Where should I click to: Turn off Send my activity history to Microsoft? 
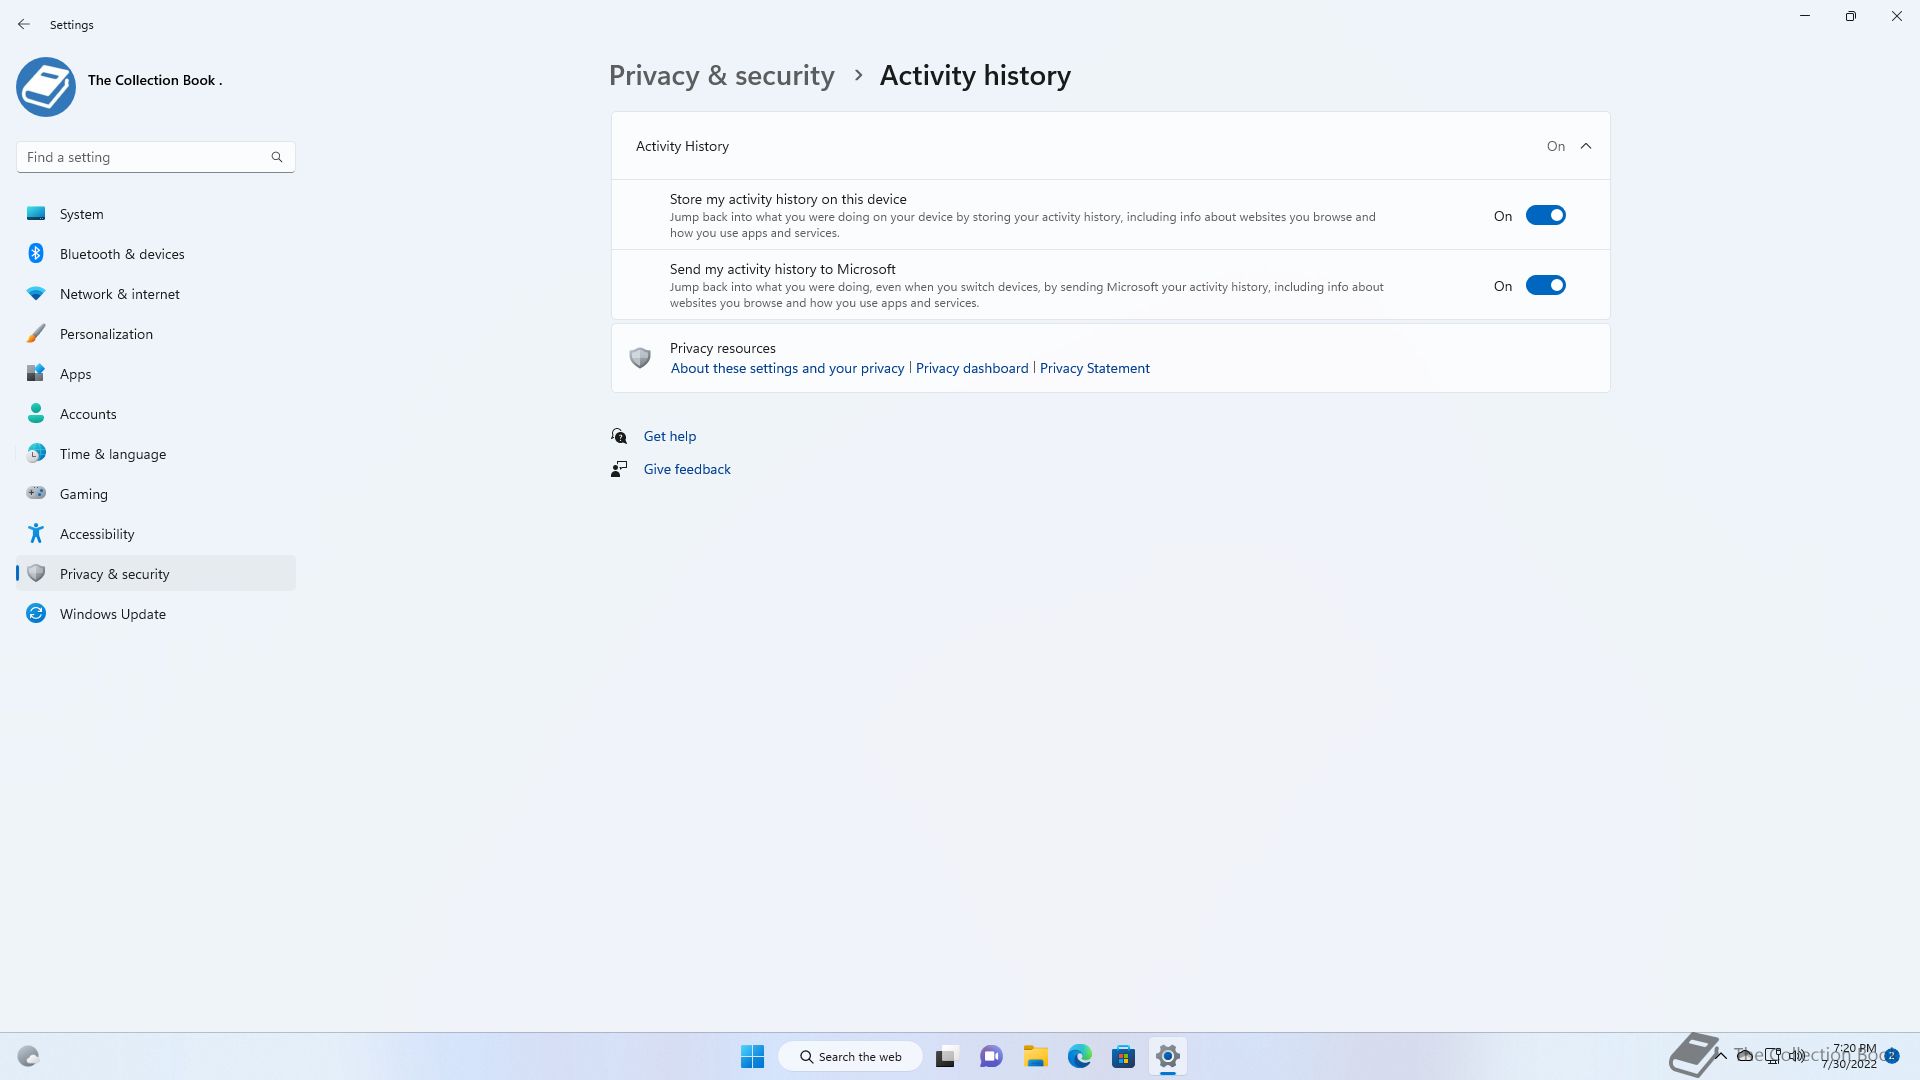coord(1545,286)
